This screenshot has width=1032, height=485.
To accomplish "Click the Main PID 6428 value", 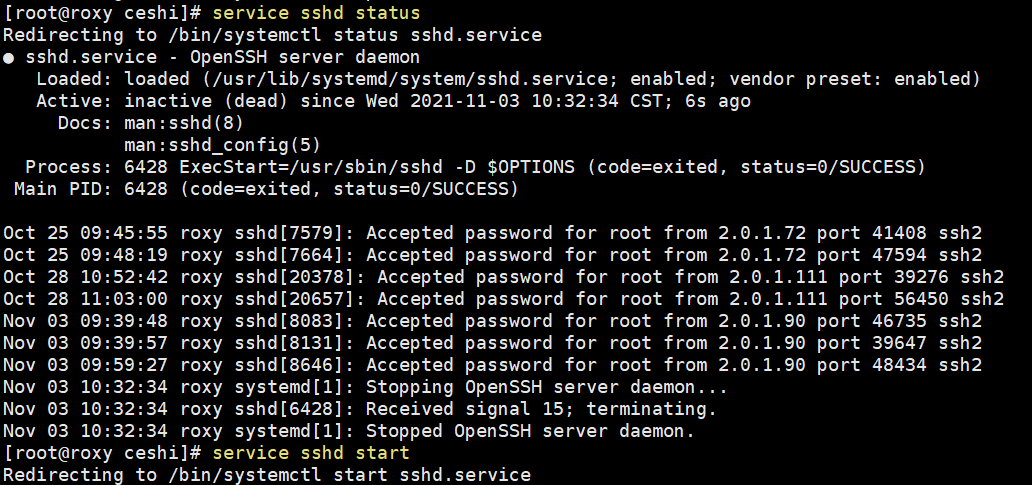I will (146, 189).
